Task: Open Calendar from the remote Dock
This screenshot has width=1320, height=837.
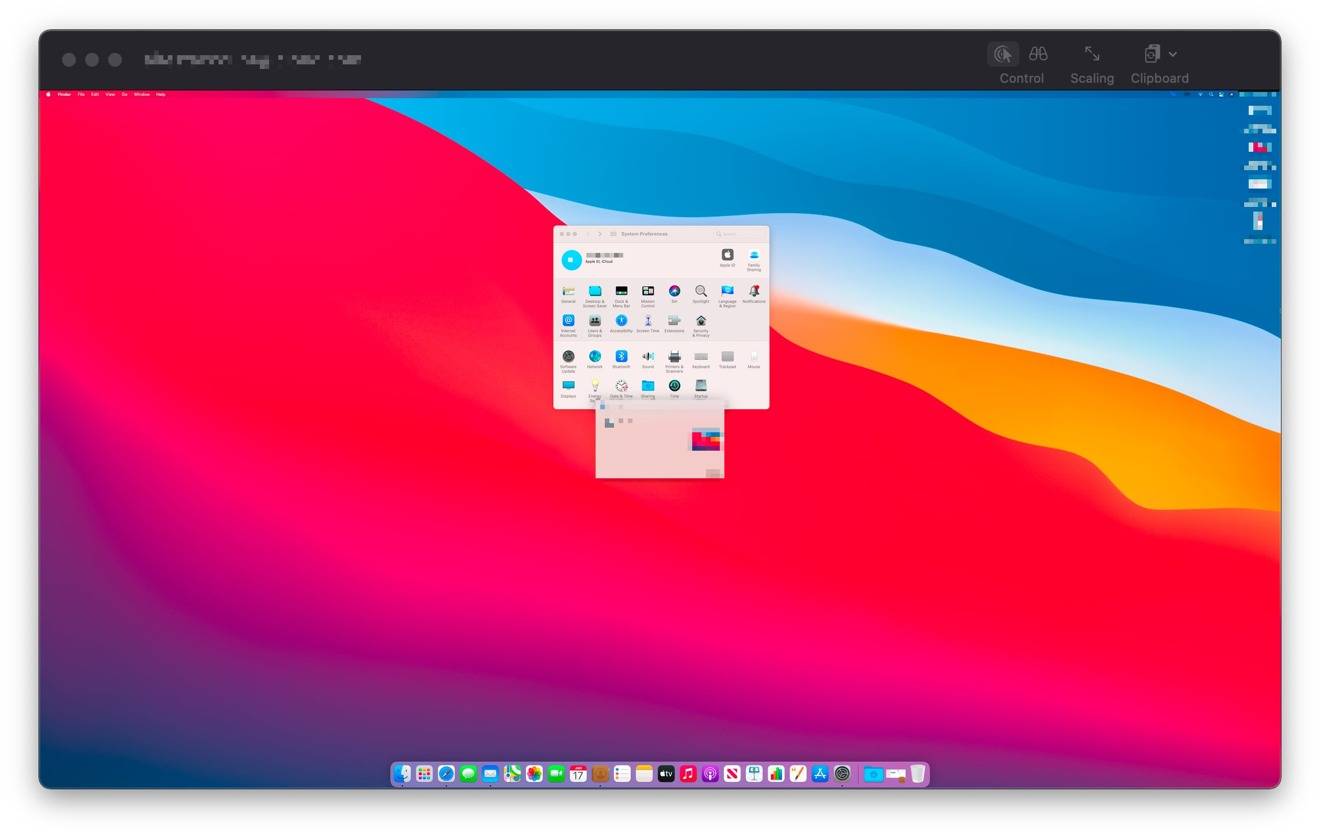Action: click(578, 774)
